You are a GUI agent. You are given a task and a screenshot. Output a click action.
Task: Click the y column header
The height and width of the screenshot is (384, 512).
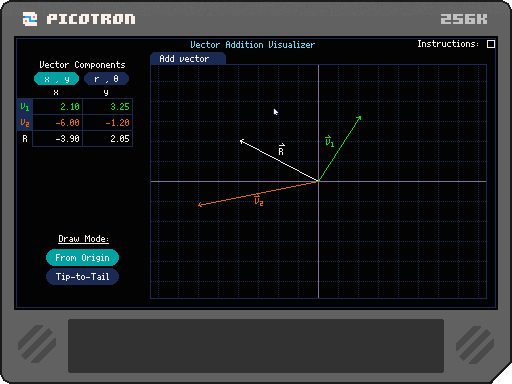[x=106, y=93]
